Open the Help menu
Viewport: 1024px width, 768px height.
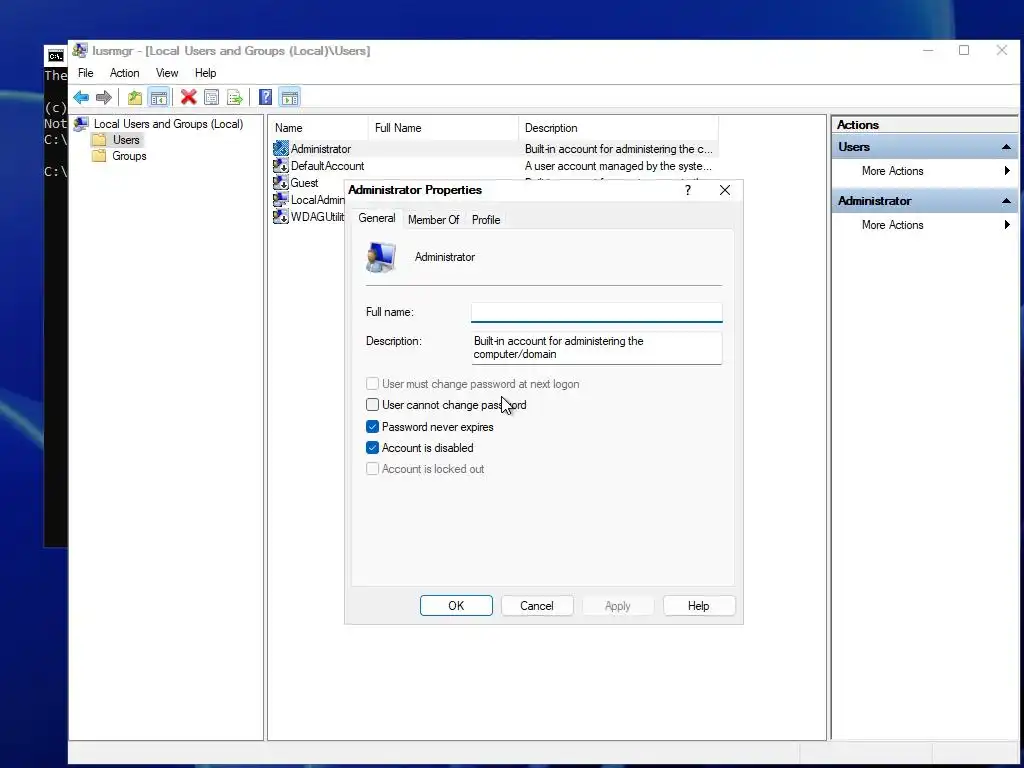(205, 72)
